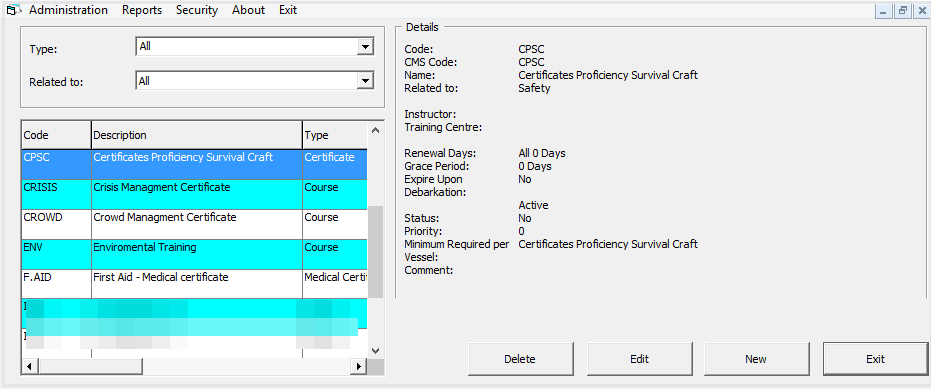Click the Certificate type cell of CPSC
Viewport: 931px width, 389px height.
[335, 164]
